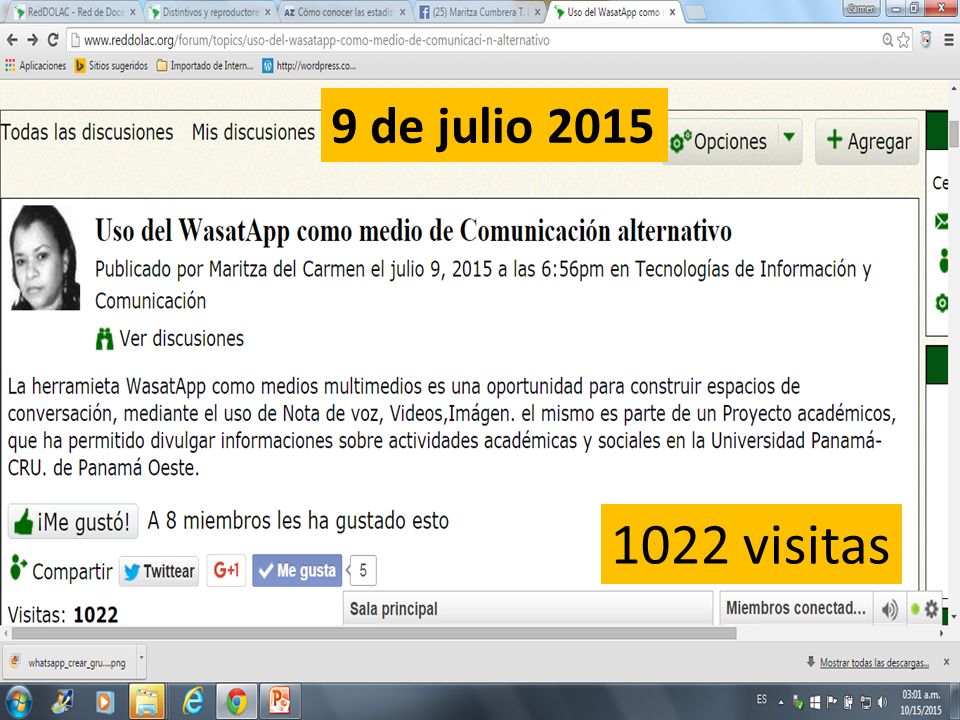Toggle the chat sound speaker icon
Viewport: 960px width, 720px height.
click(x=890, y=609)
